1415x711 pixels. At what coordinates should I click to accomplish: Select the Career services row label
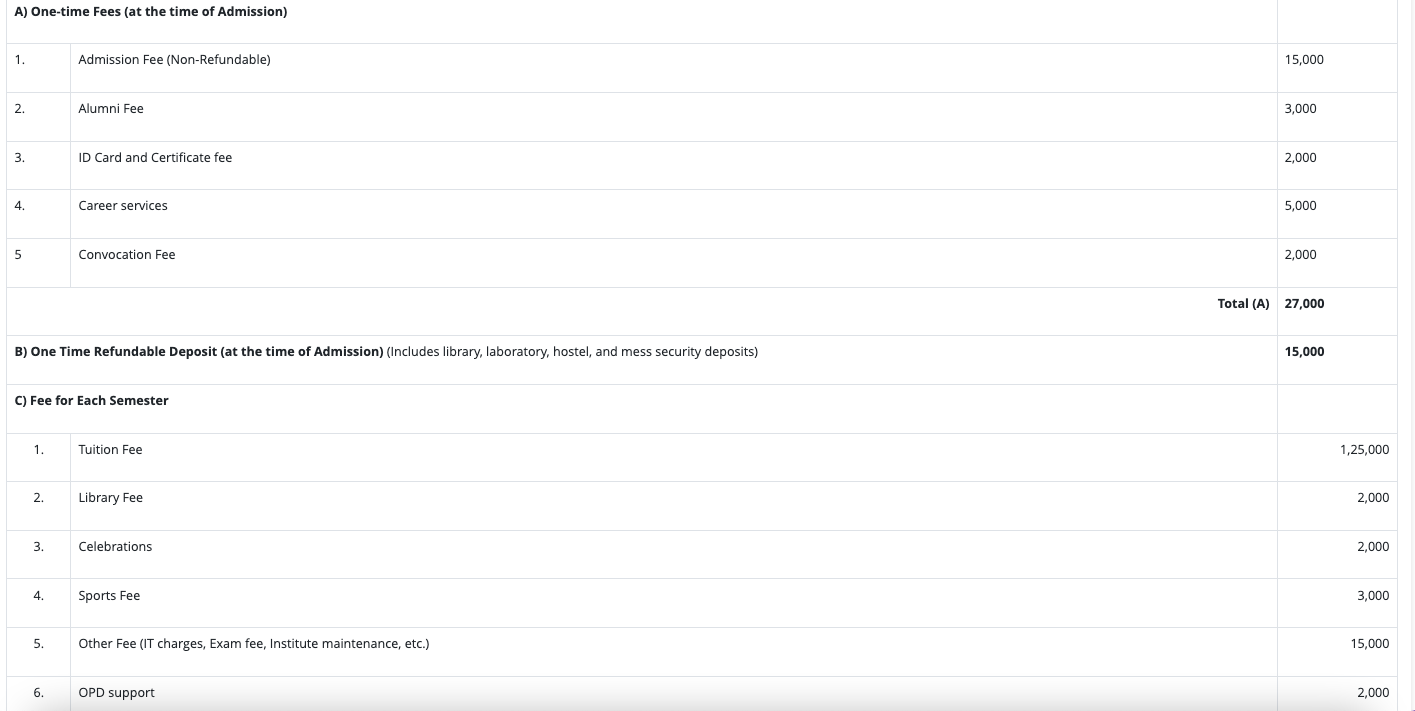(x=123, y=206)
